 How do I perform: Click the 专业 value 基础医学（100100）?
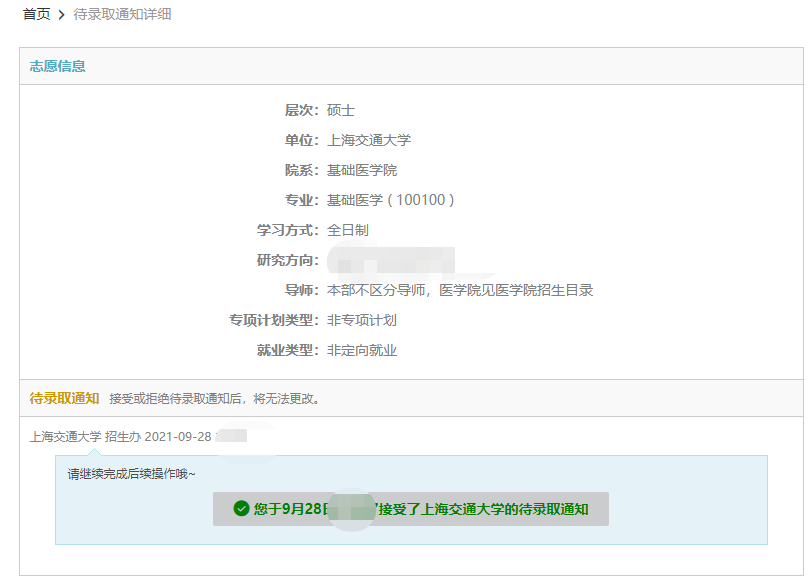click(391, 200)
